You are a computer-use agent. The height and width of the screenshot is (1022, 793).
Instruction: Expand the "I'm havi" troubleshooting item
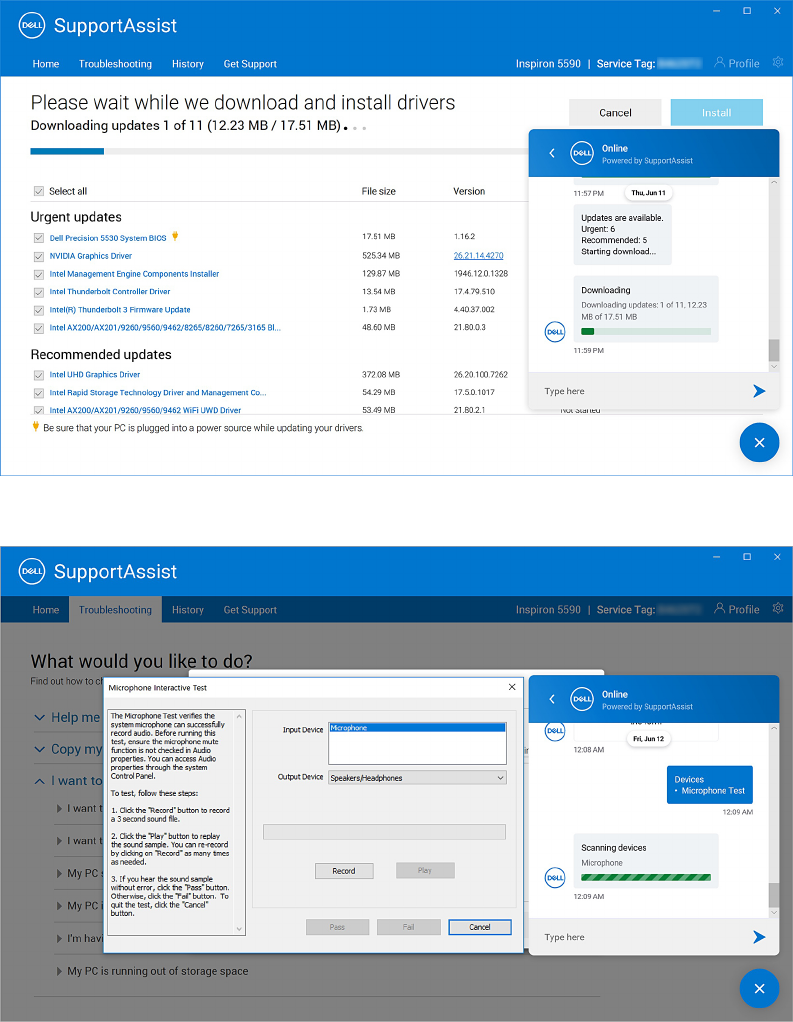(60, 939)
